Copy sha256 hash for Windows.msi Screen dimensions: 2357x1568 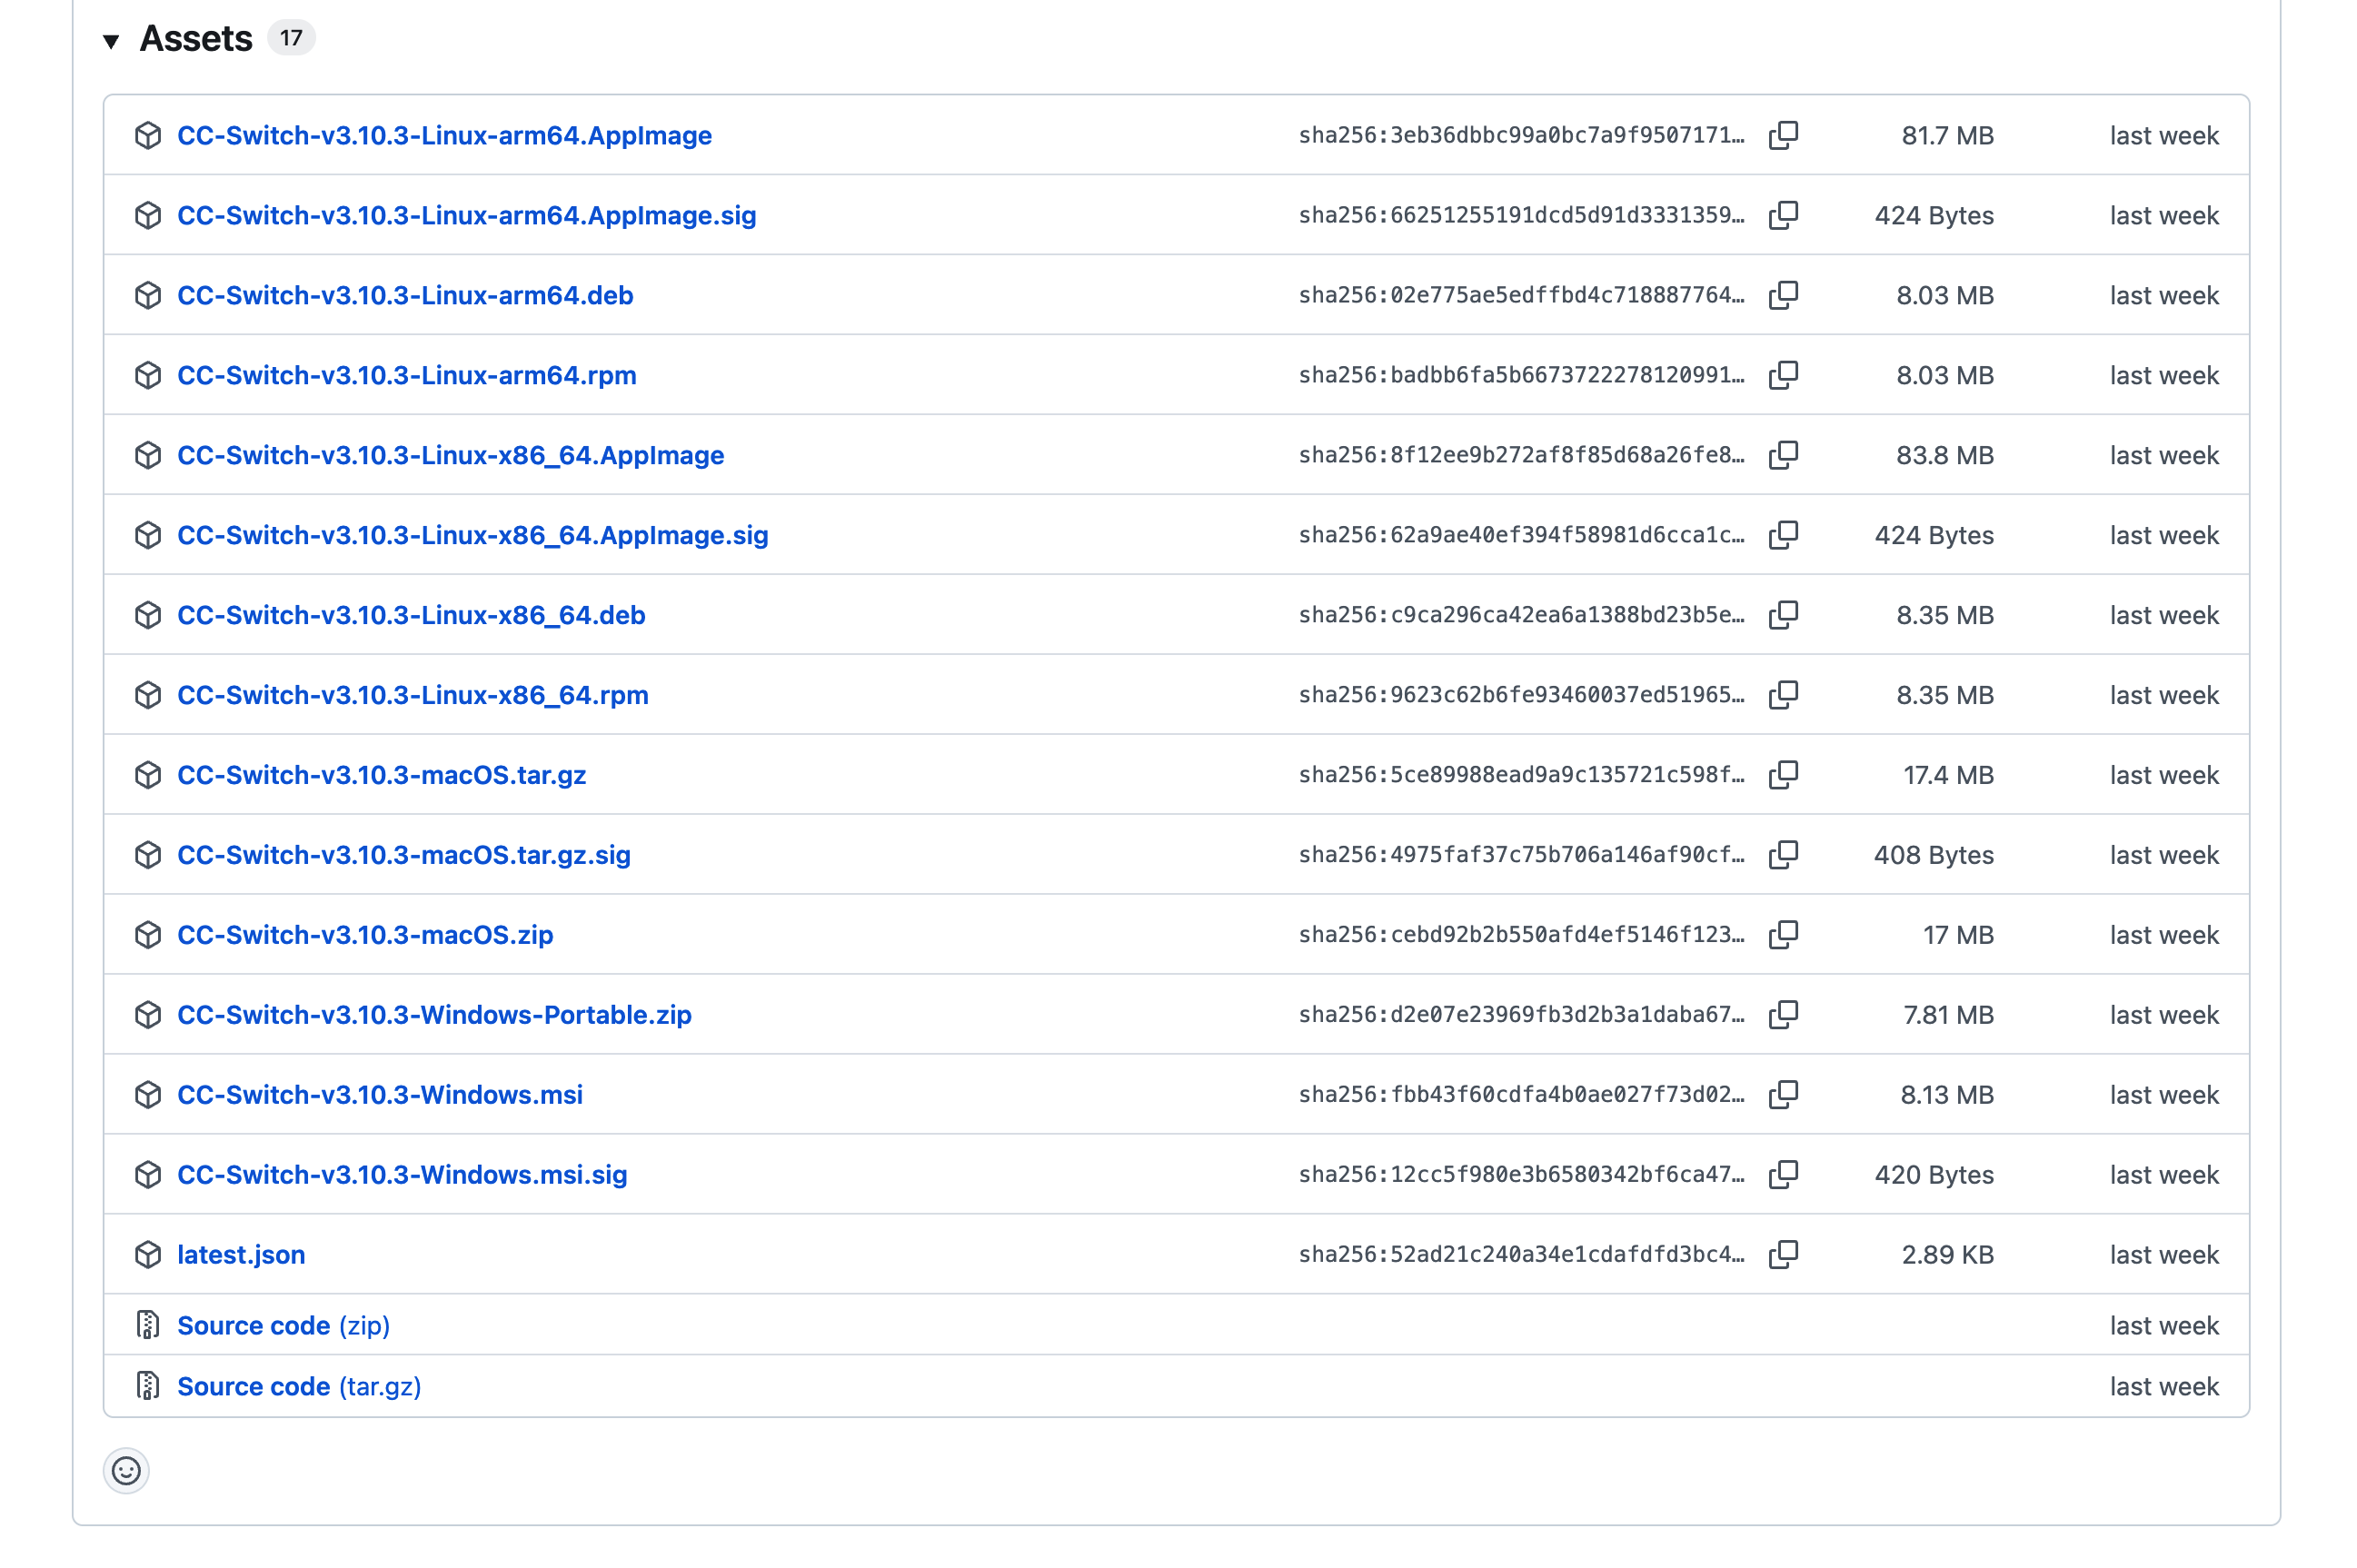pos(1783,1095)
